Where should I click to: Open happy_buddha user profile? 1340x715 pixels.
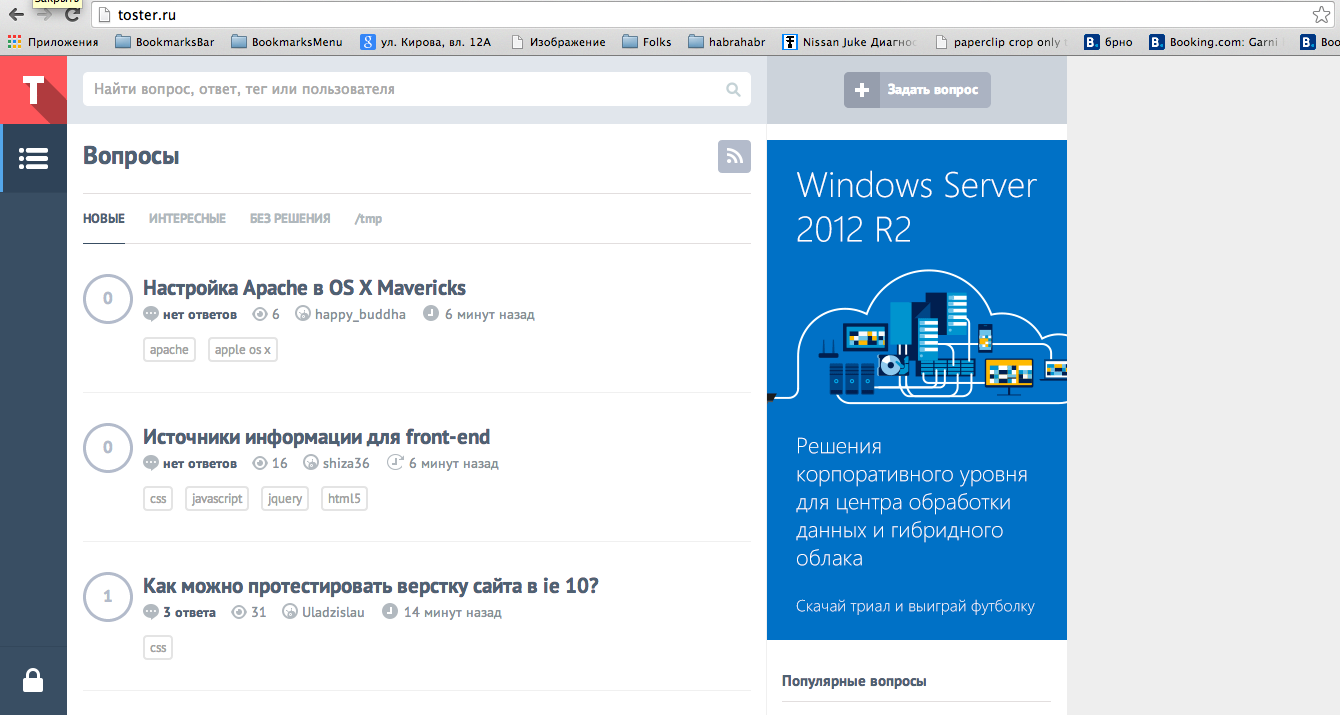point(361,314)
